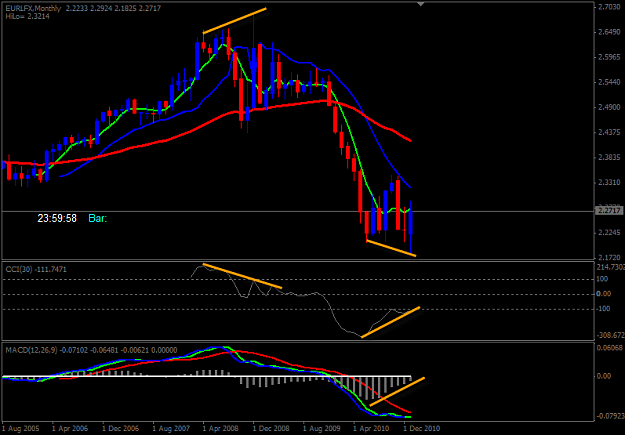Image resolution: width=625 pixels, height=435 pixels.
Task: Select the orange trendline above the 2008 price highs
Action: pos(235,20)
